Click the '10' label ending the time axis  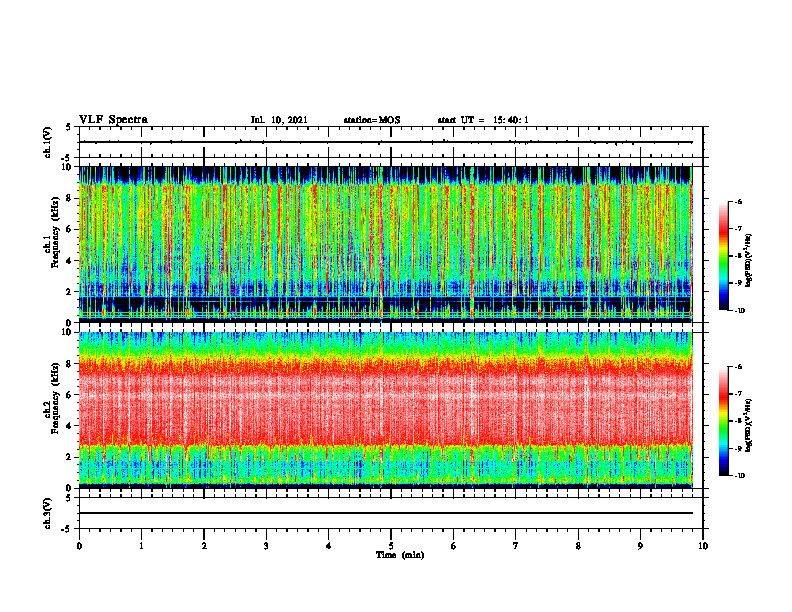pyautogui.click(x=703, y=546)
